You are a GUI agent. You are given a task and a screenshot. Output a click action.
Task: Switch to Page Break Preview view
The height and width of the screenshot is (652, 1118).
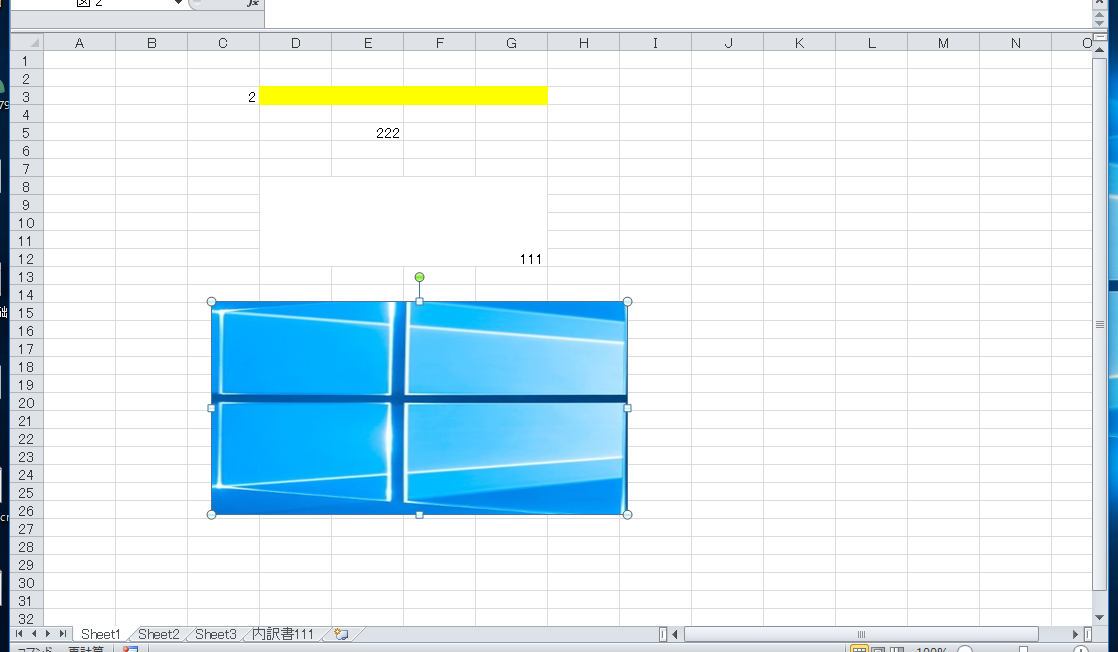[x=897, y=649]
